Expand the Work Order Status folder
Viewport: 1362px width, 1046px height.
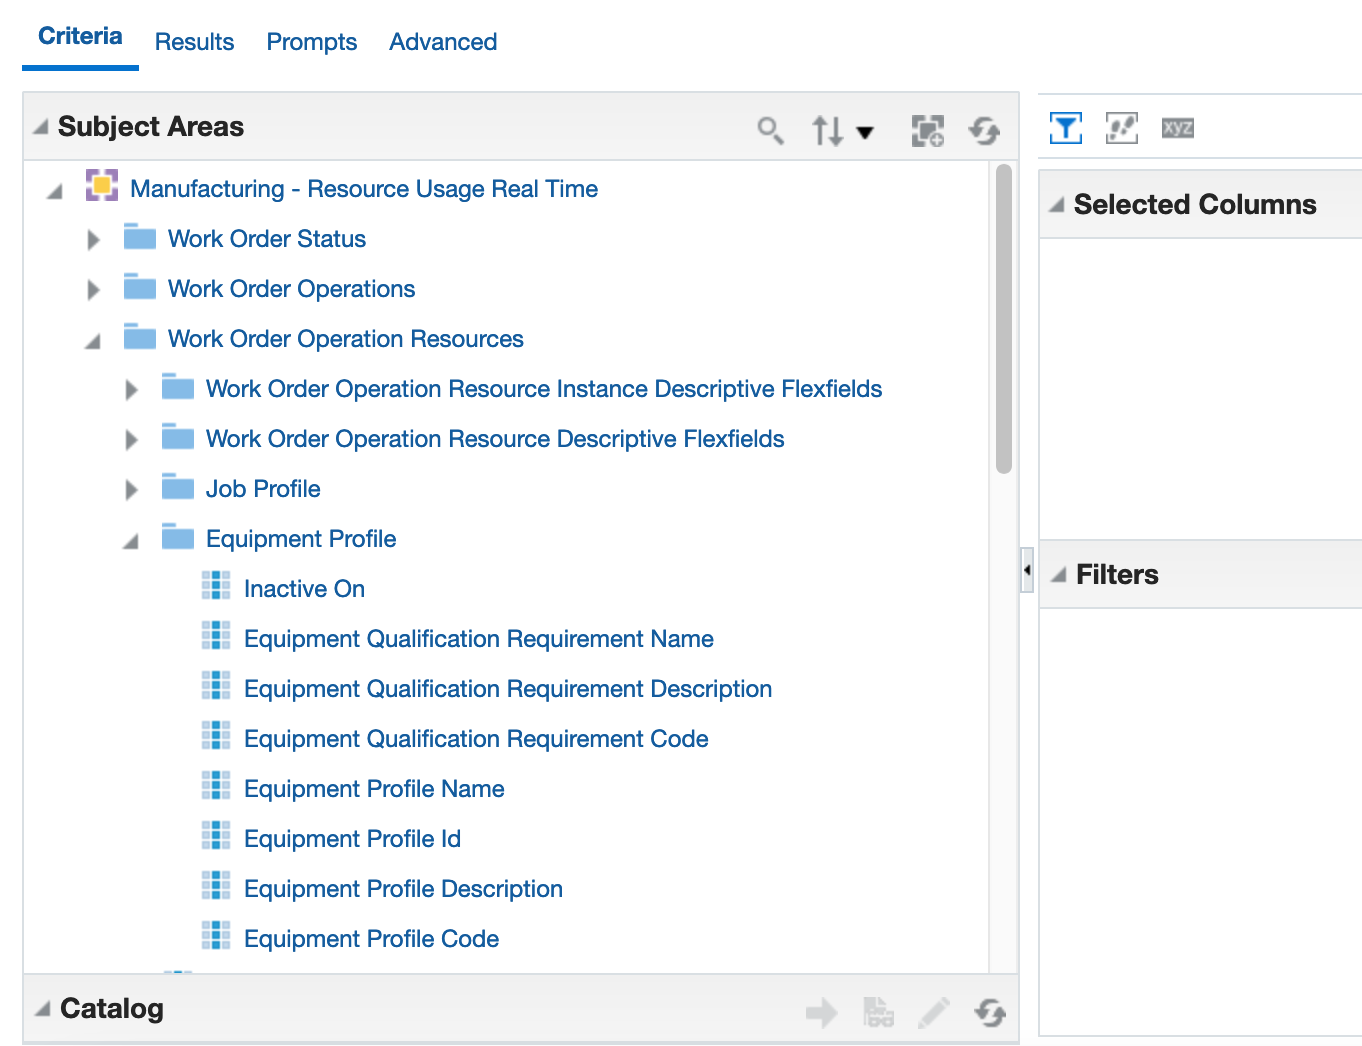coord(94,240)
